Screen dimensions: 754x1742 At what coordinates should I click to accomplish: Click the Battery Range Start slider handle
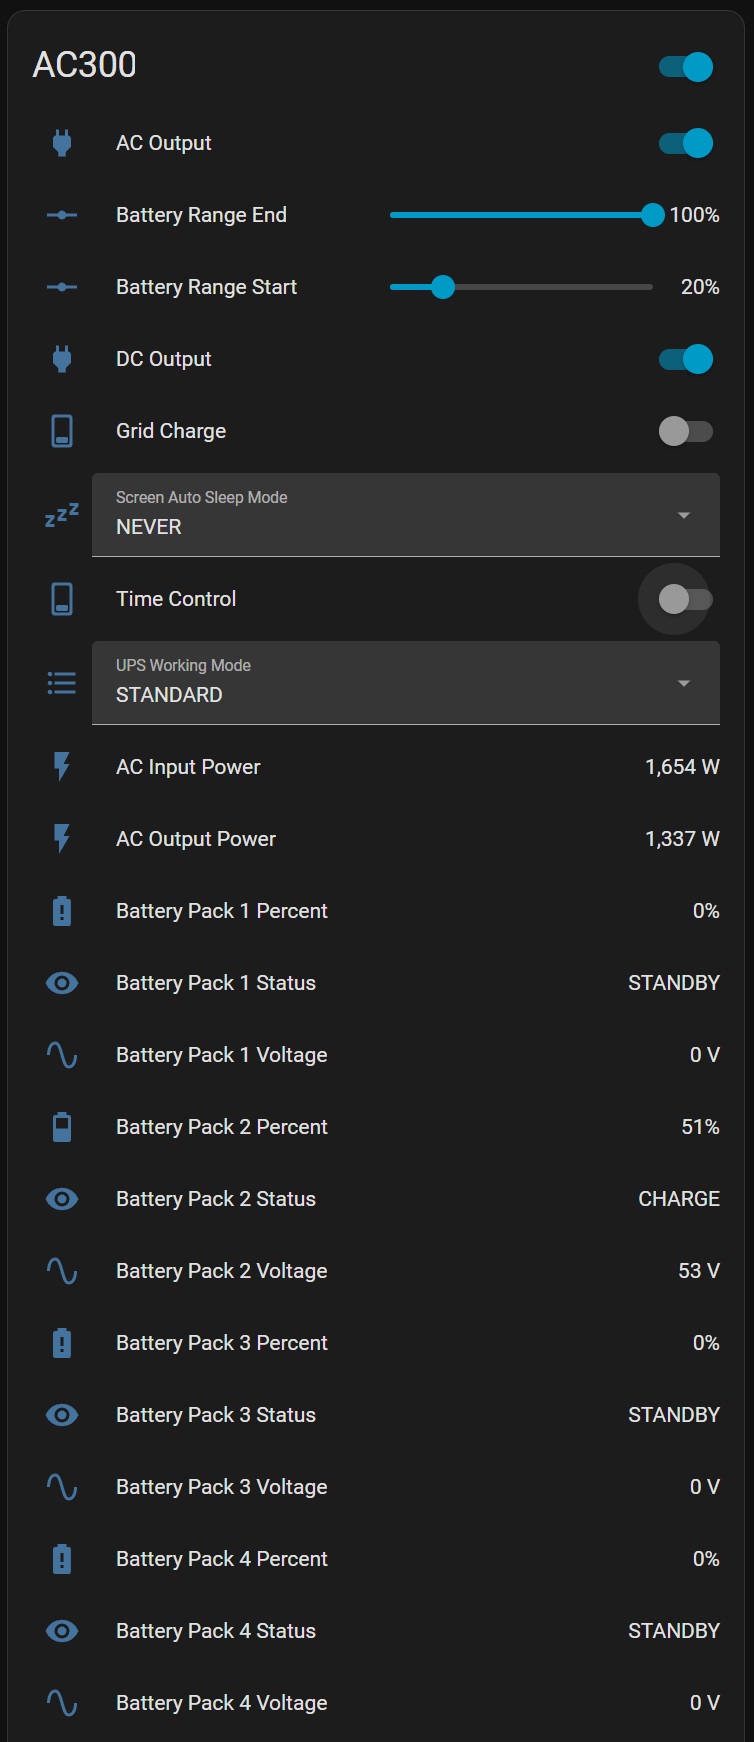pos(443,287)
